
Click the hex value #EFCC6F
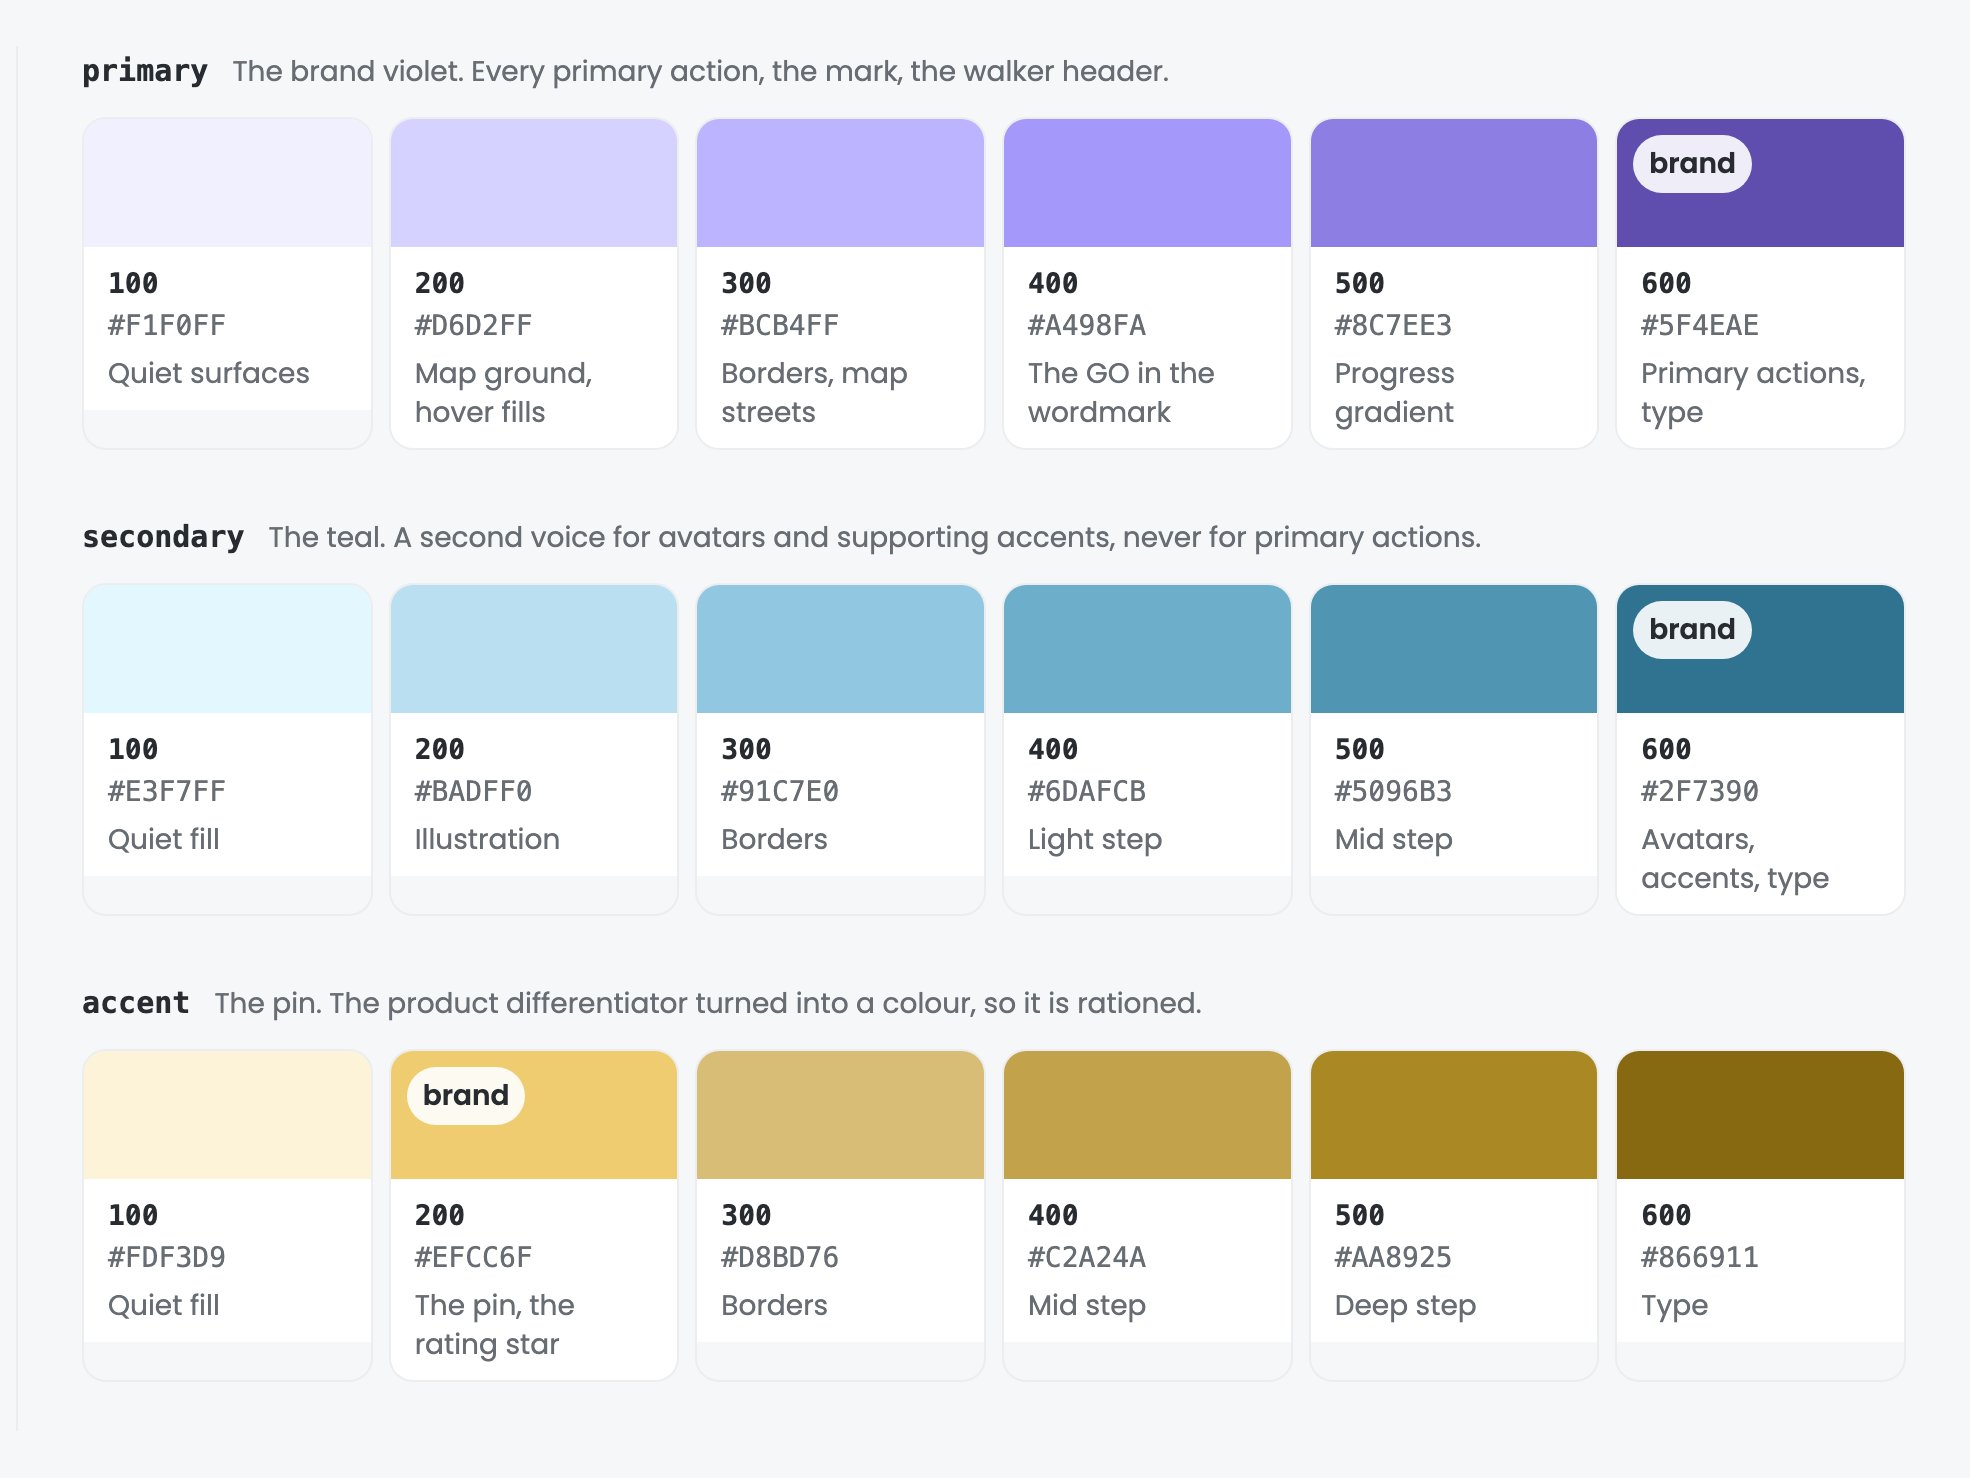click(x=473, y=1257)
